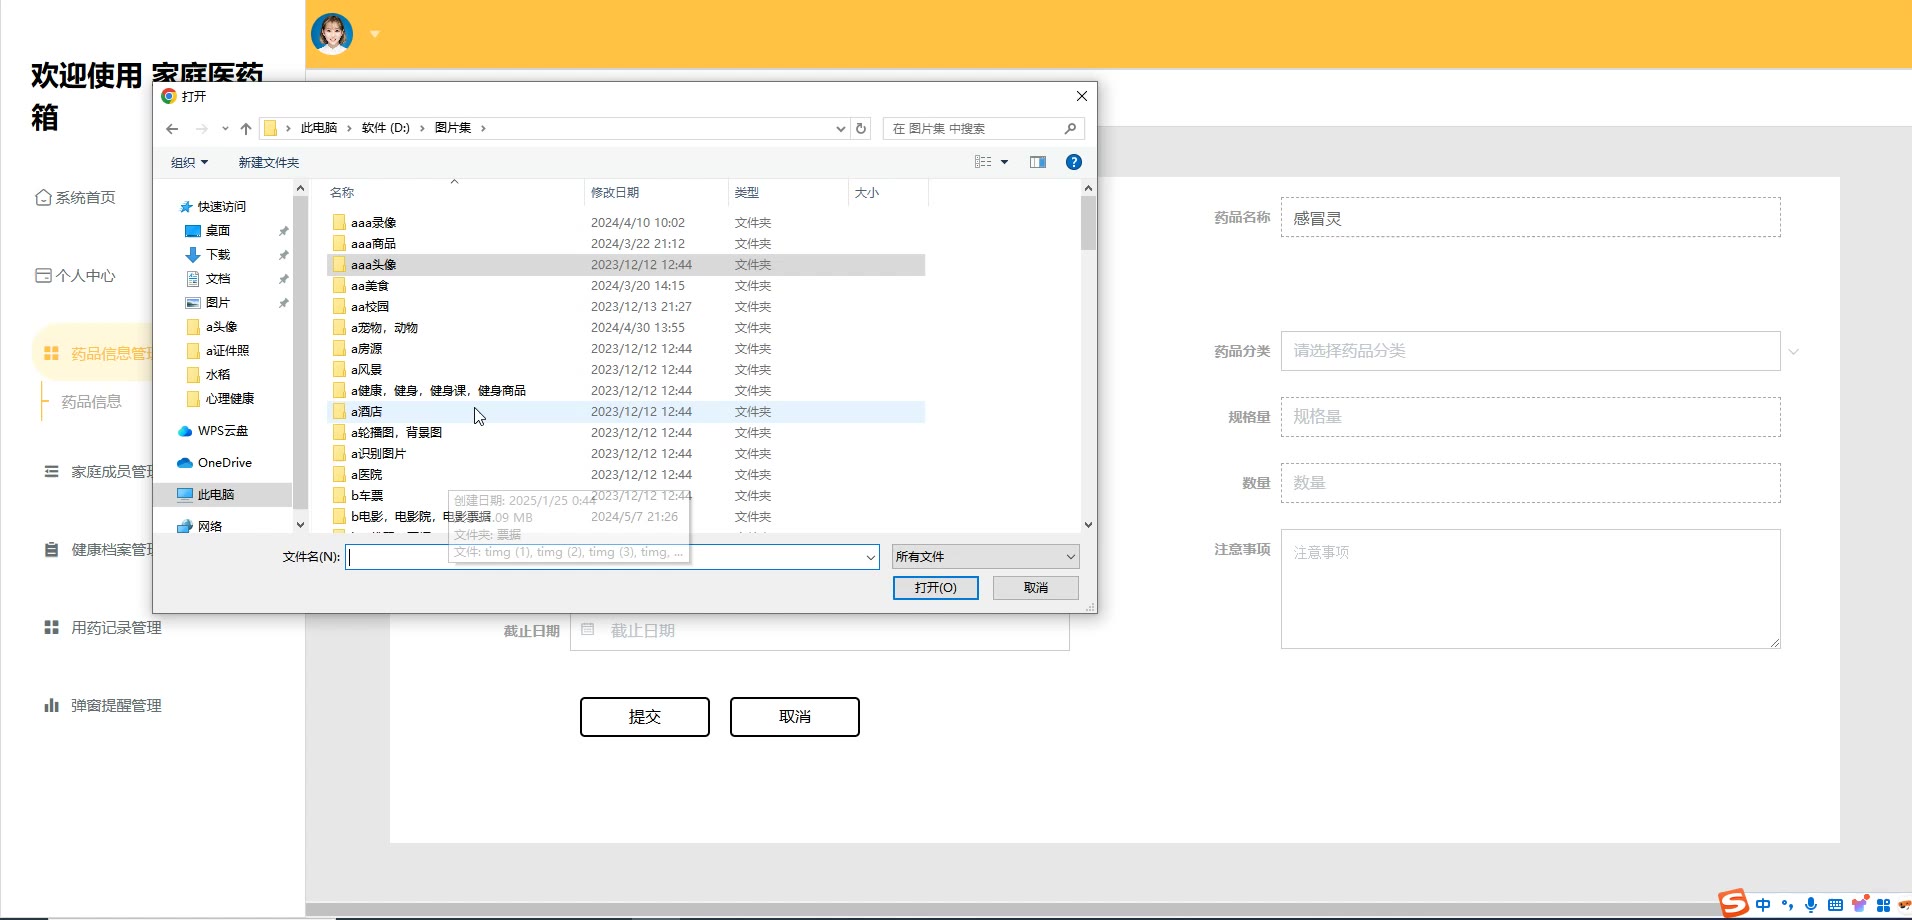Image resolution: width=1912 pixels, height=920 pixels.
Task: Toggle the preview pane icon
Action: coord(1038,162)
